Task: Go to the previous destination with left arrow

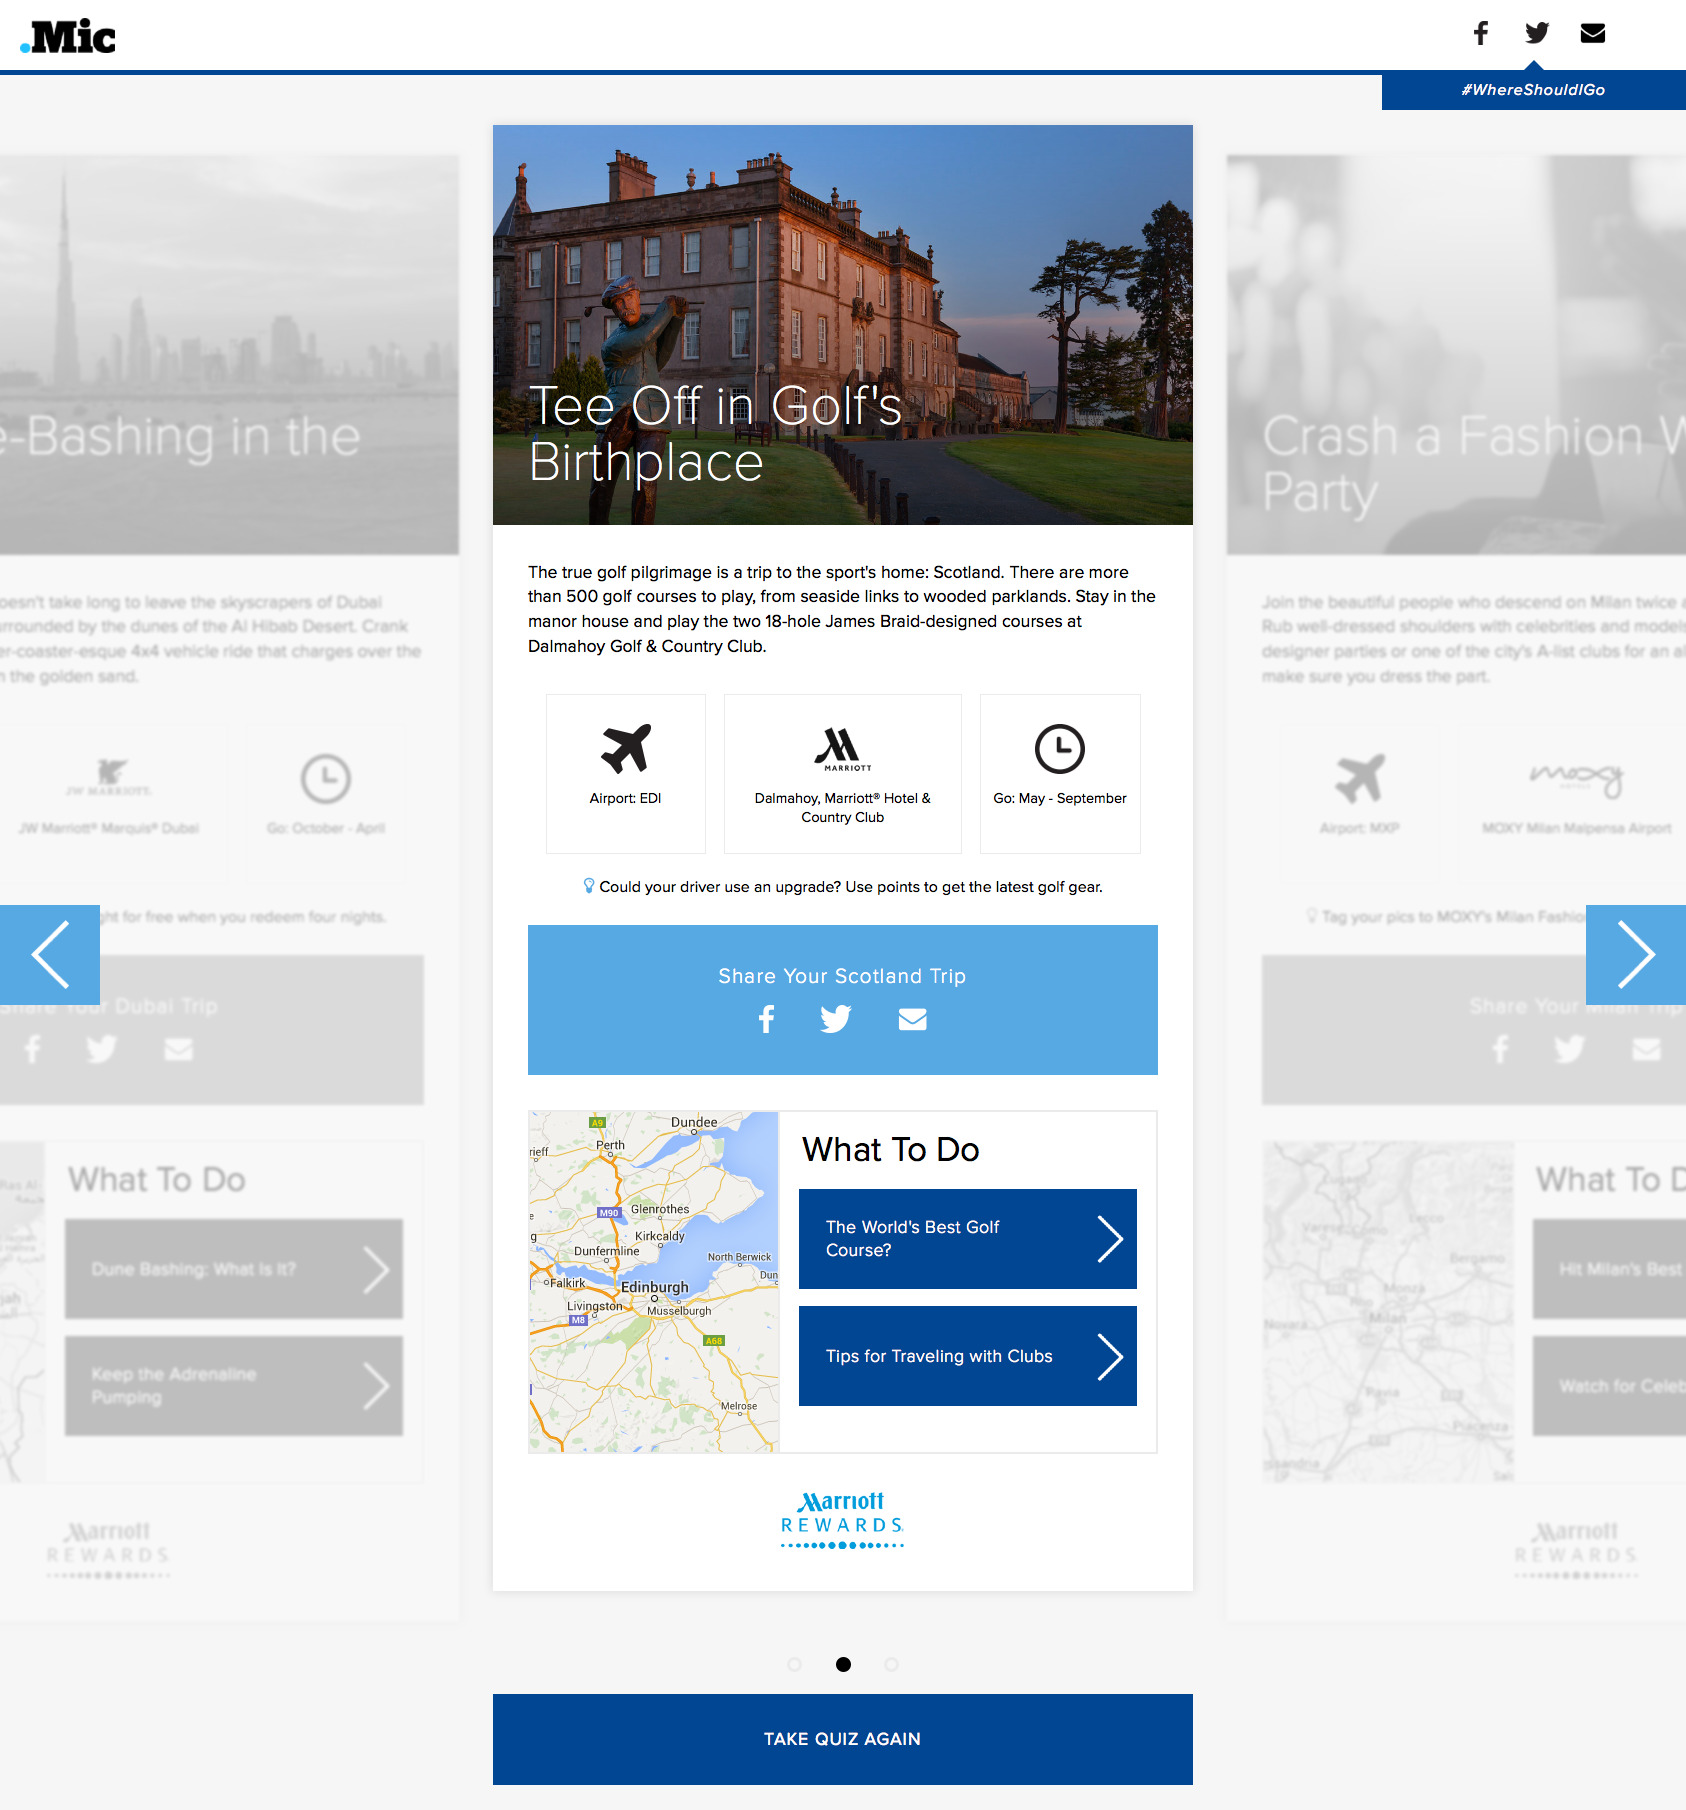Action: pos(50,955)
